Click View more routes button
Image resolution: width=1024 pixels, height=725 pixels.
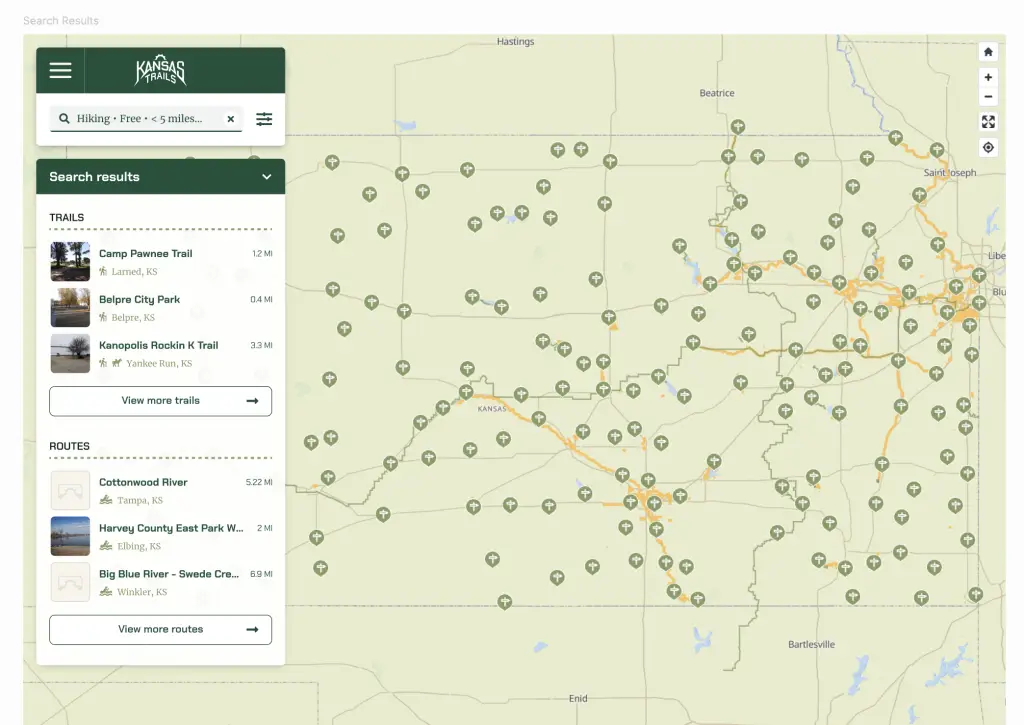point(160,630)
